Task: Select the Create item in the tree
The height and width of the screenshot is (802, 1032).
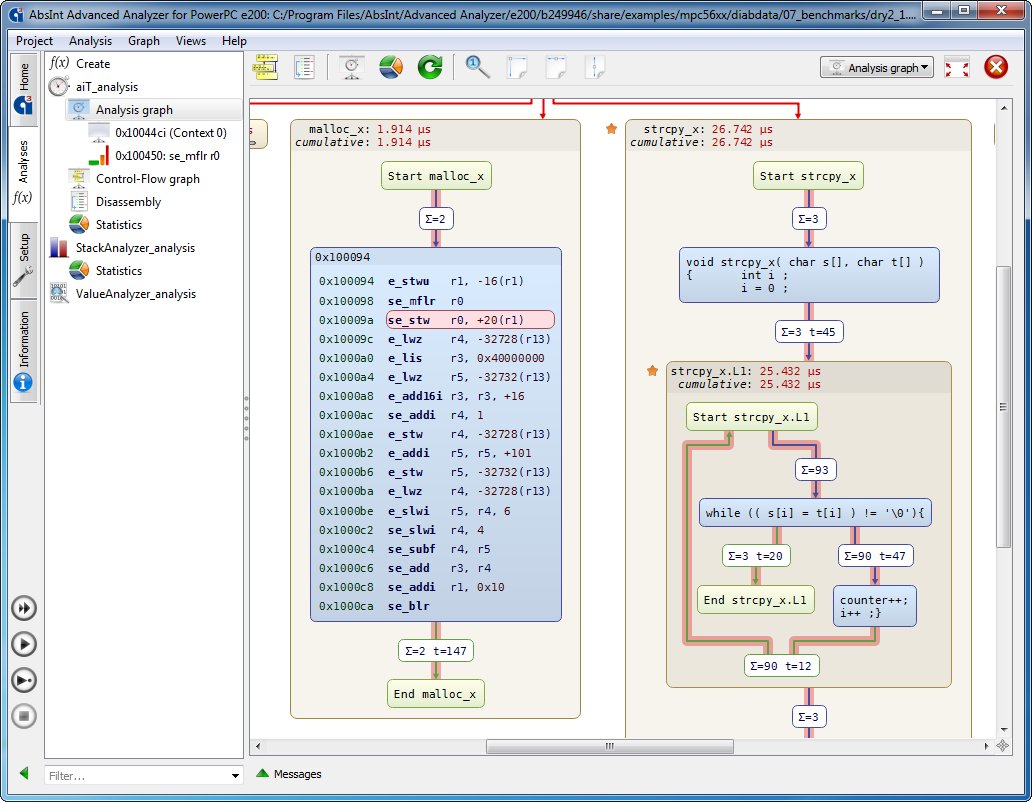Action: coord(93,64)
